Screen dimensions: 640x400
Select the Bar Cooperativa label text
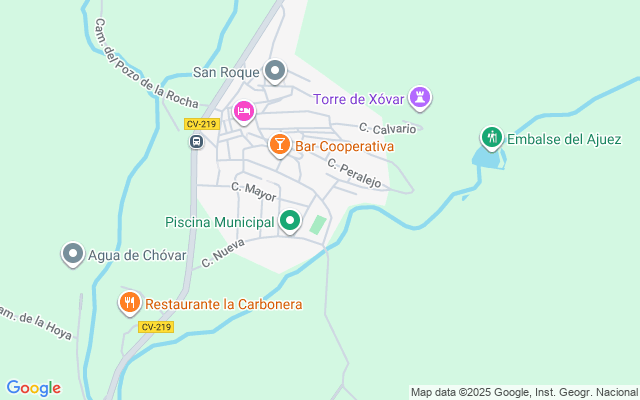click(344, 146)
